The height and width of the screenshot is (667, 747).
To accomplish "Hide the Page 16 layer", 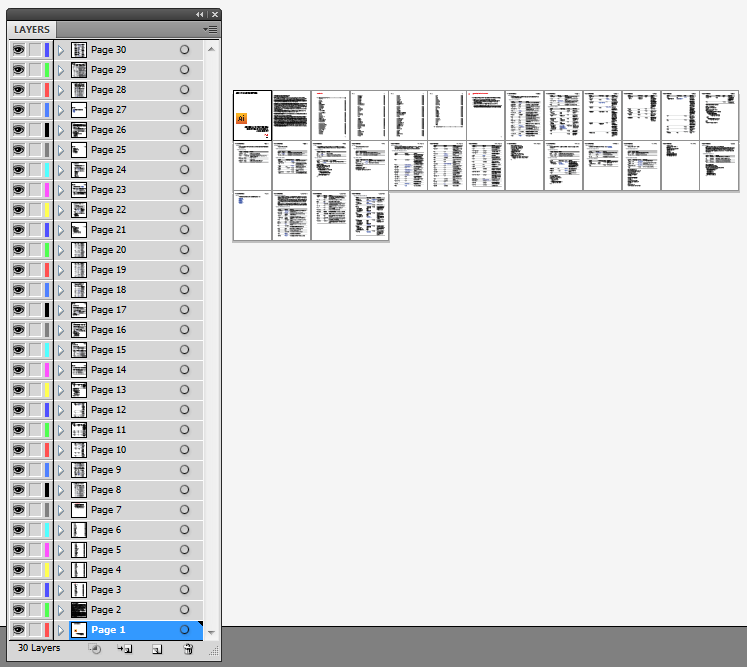I will pyautogui.click(x=19, y=330).
